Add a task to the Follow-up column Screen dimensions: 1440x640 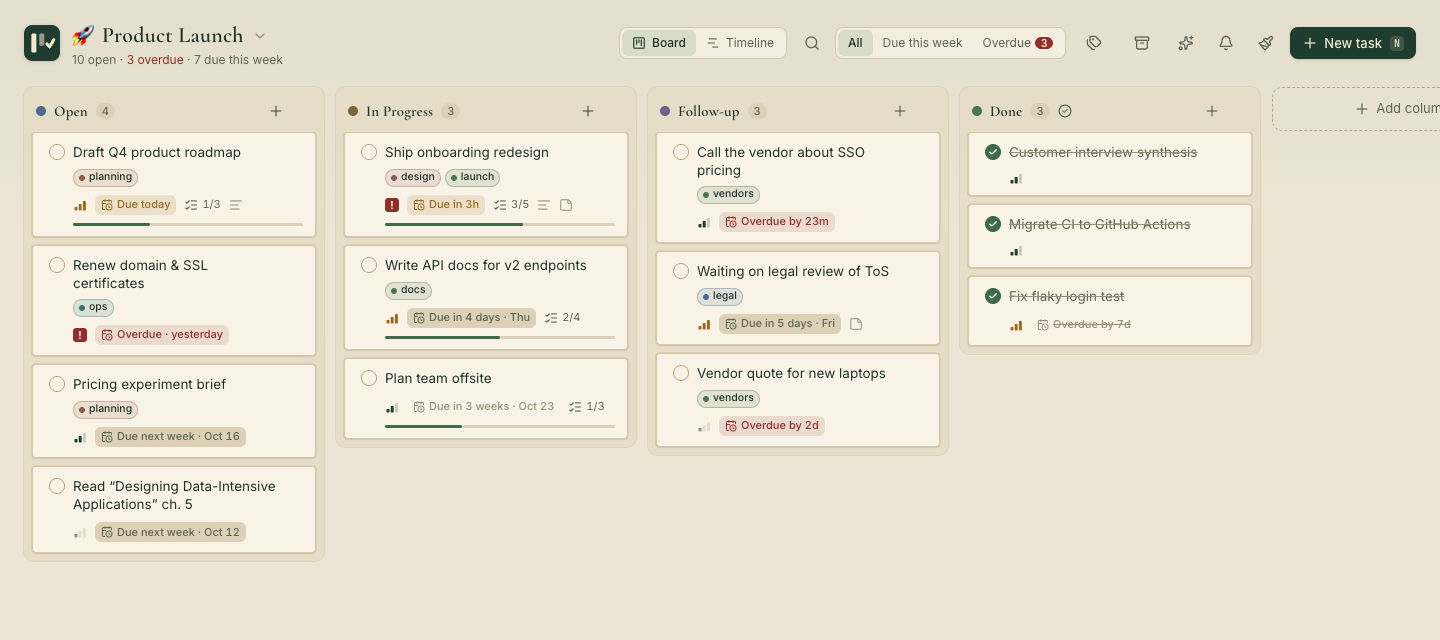click(900, 111)
